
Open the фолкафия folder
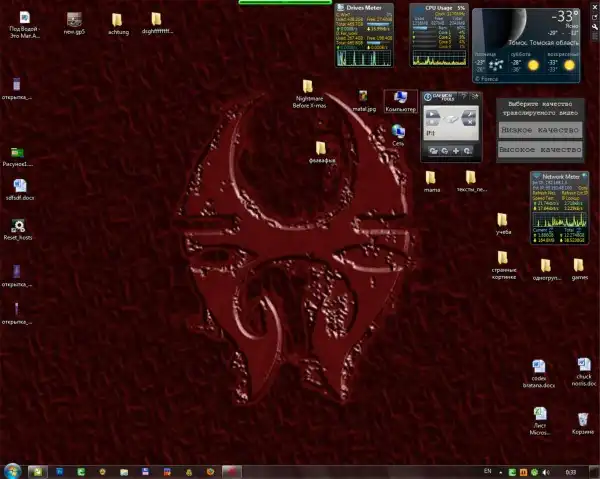(x=321, y=148)
